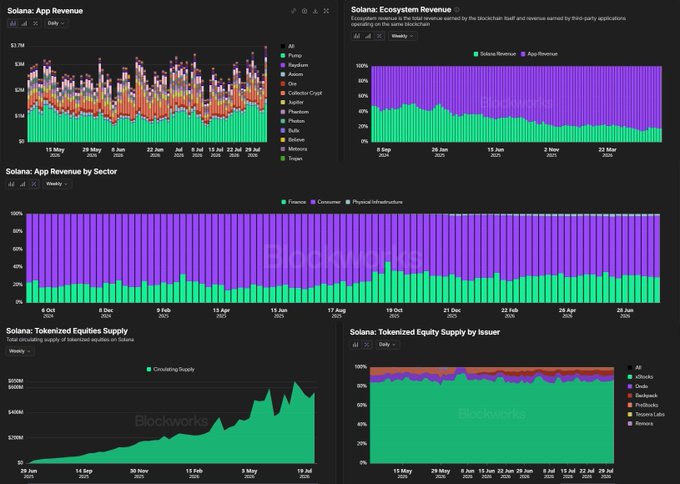Toggle Backpack series in issuer legend
Screen dimensions: 680x484
coord(642,396)
